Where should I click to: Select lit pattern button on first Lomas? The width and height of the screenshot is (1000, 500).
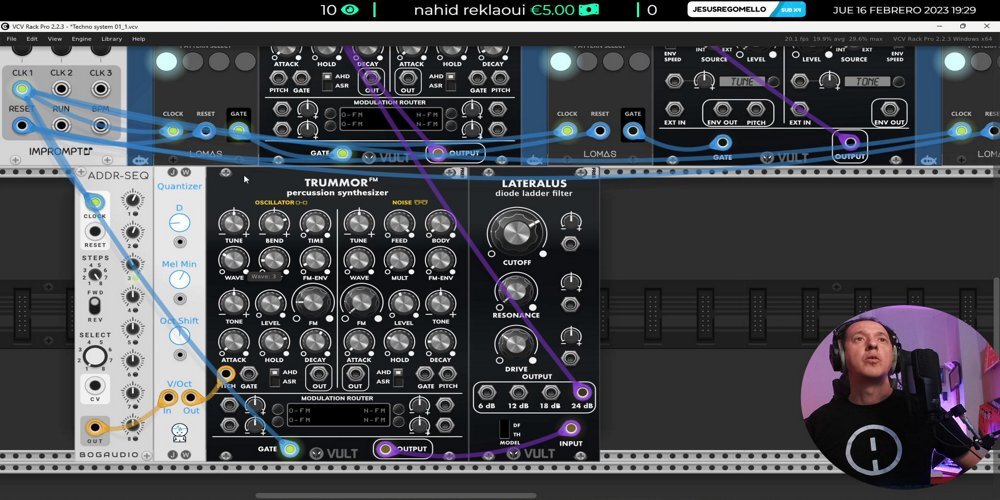pos(166,61)
